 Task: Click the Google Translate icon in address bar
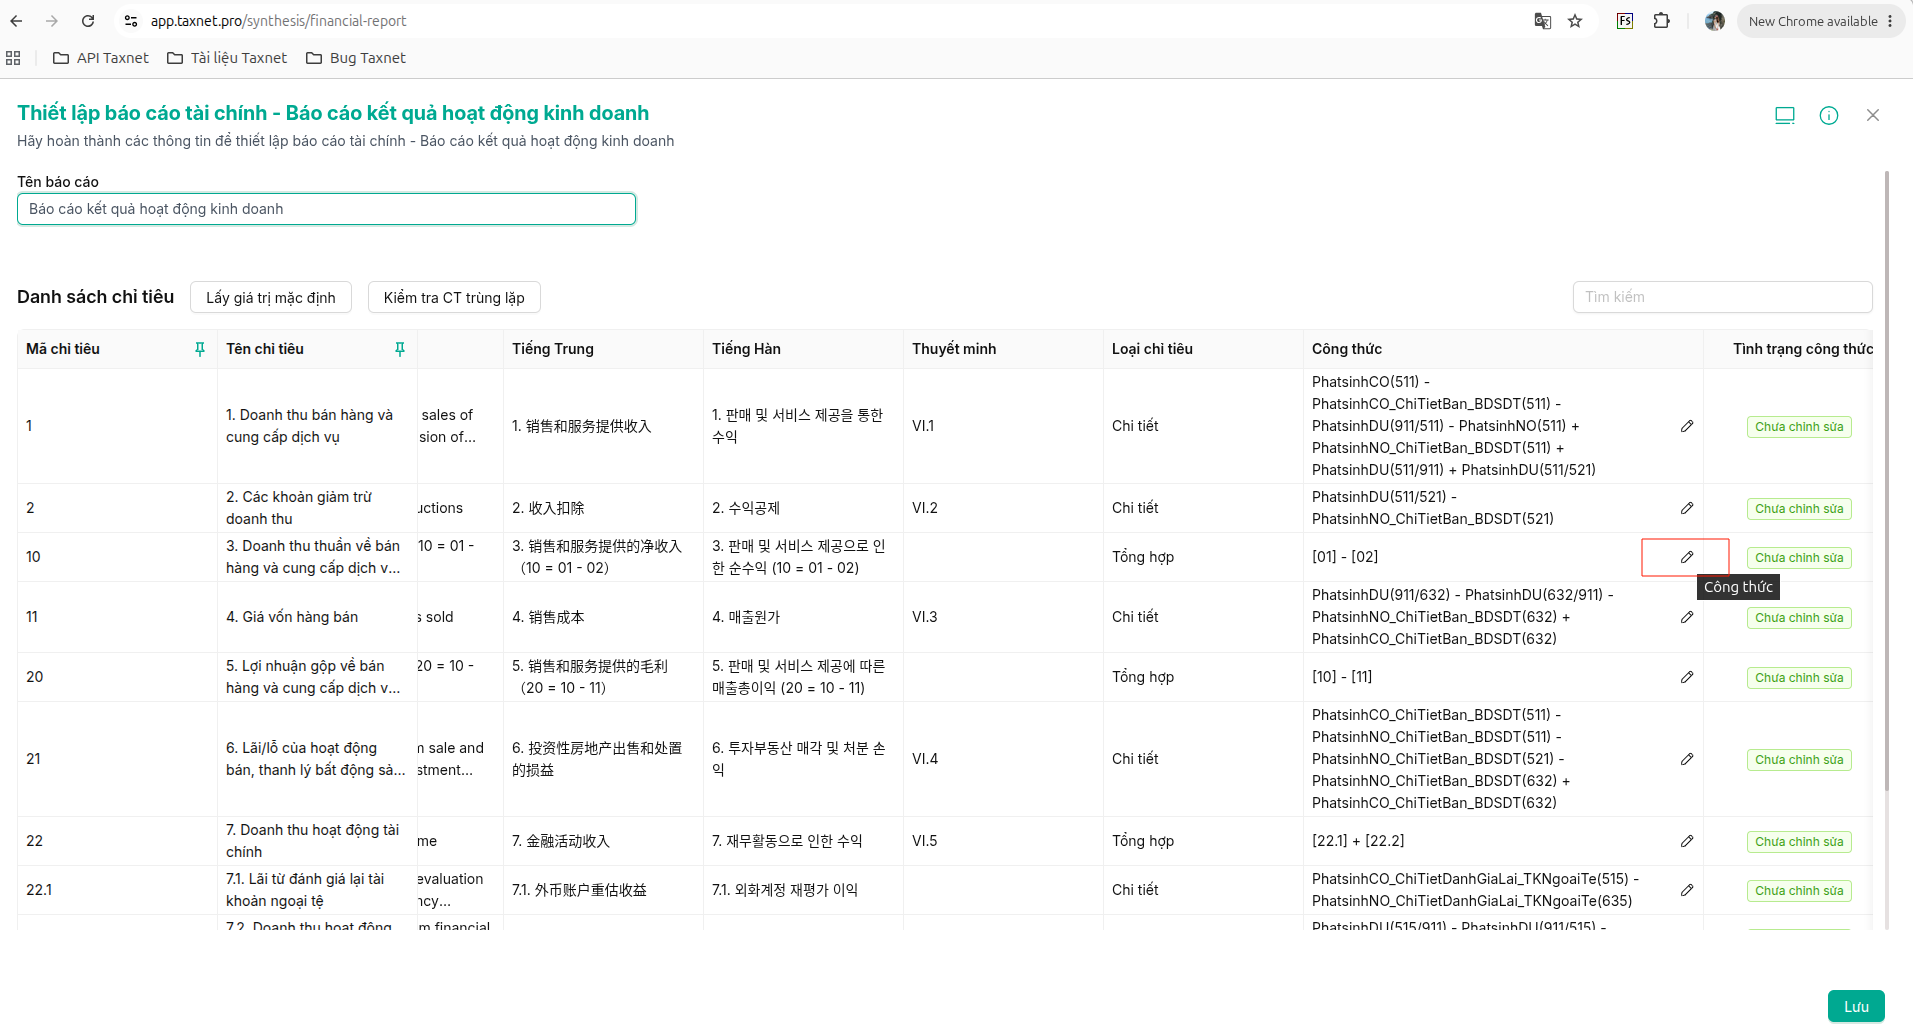[1543, 21]
